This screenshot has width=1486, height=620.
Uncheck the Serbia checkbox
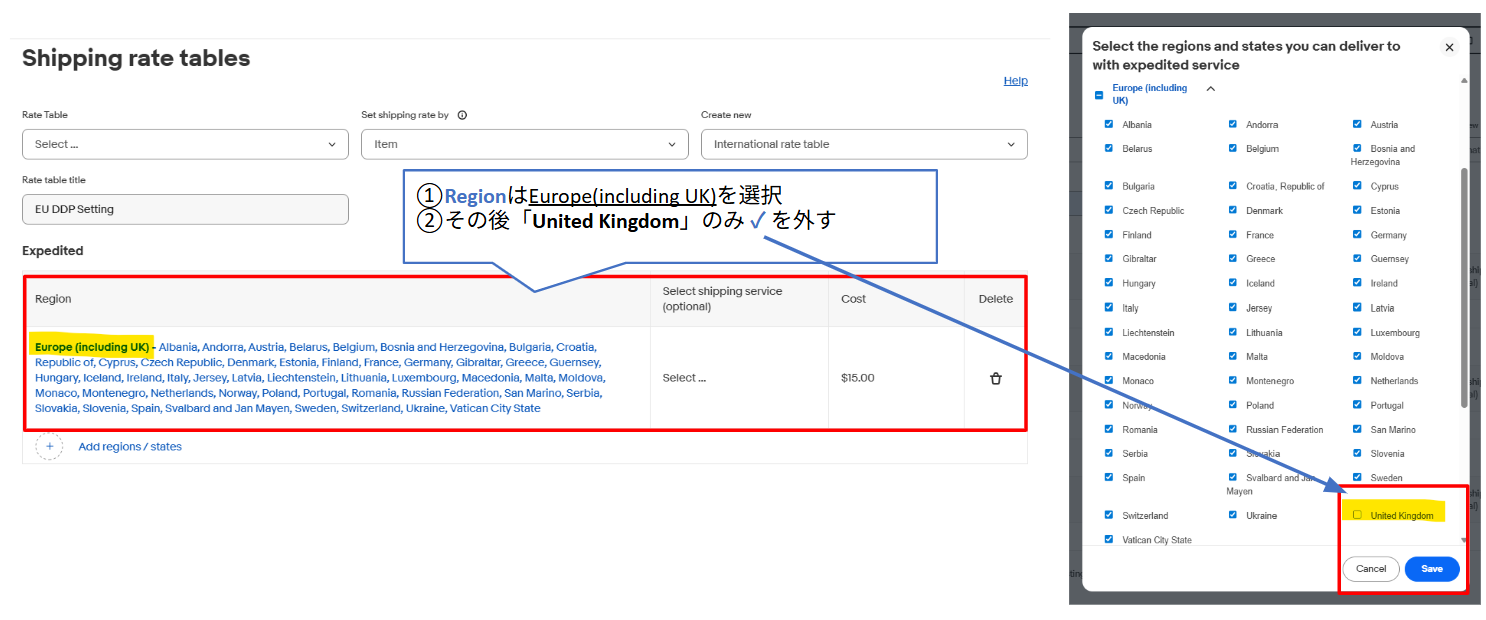click(1108, 453)
